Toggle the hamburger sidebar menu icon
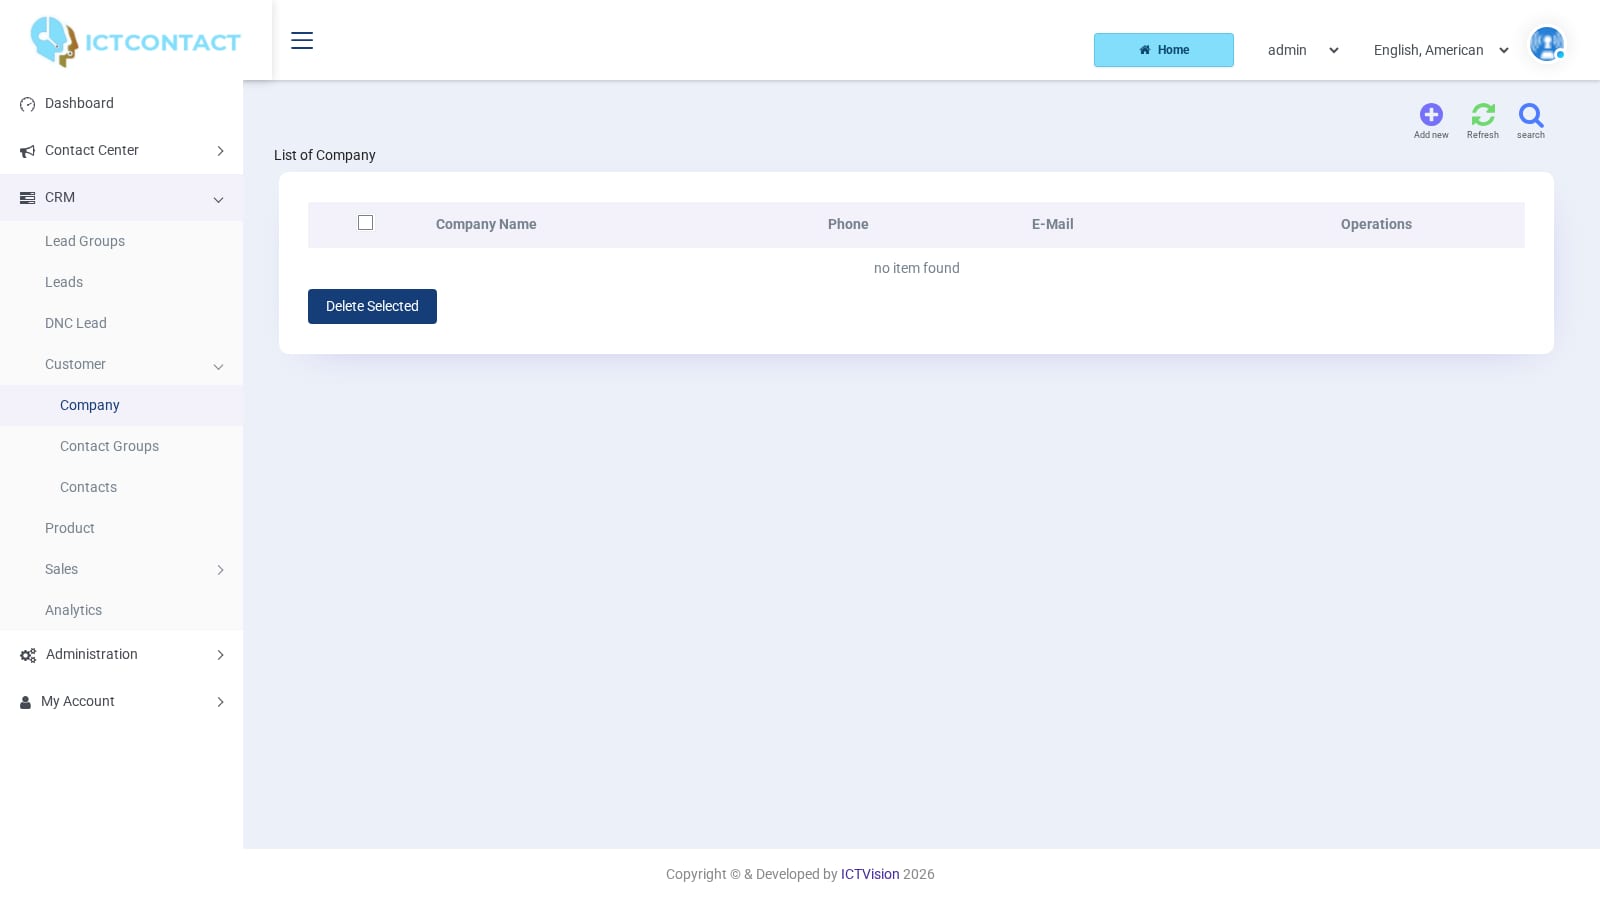Screen dimensions: 1600x900 point(302,40)
